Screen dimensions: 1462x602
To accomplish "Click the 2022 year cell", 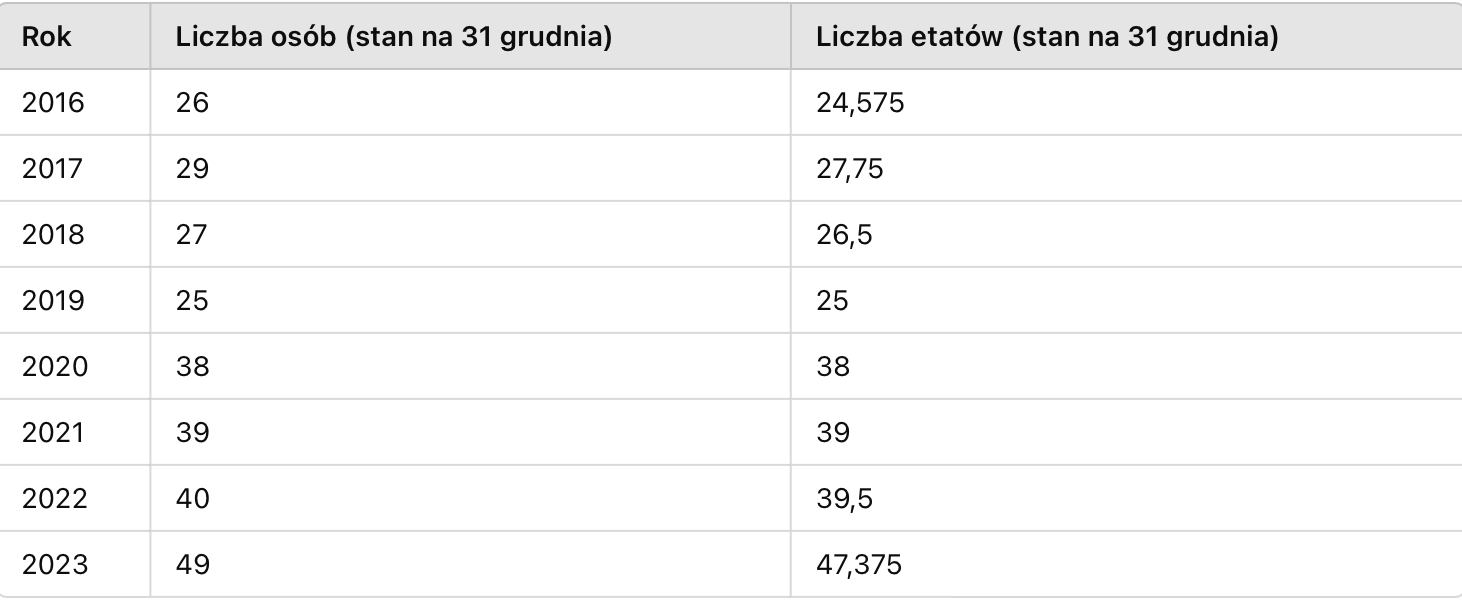I will click(x=75, y=498).
